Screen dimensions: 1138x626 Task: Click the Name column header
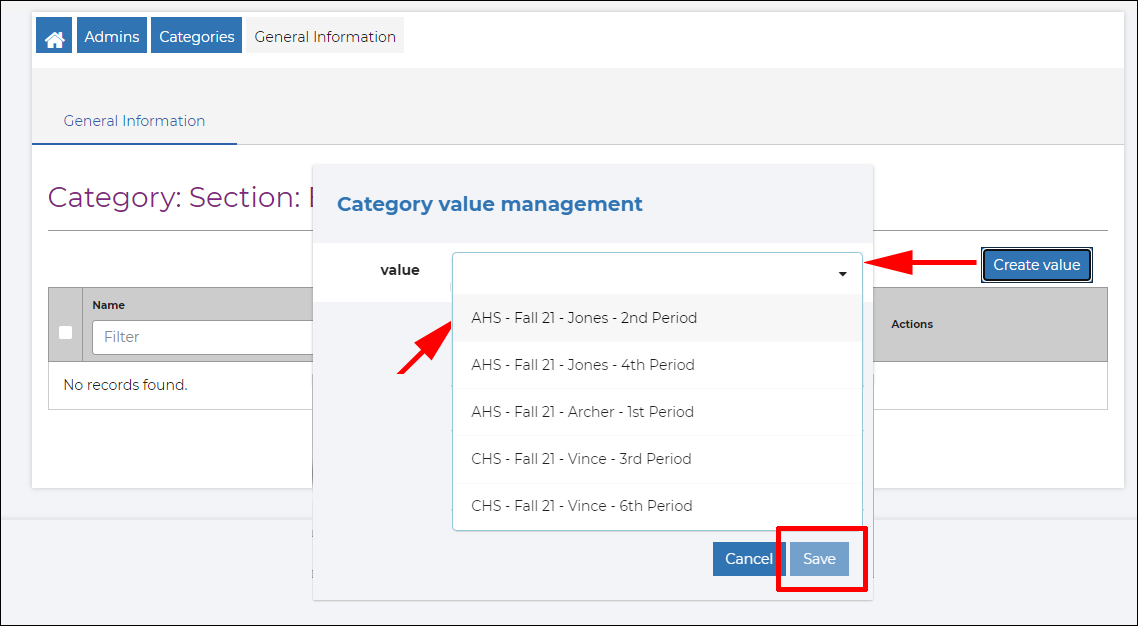109,305
